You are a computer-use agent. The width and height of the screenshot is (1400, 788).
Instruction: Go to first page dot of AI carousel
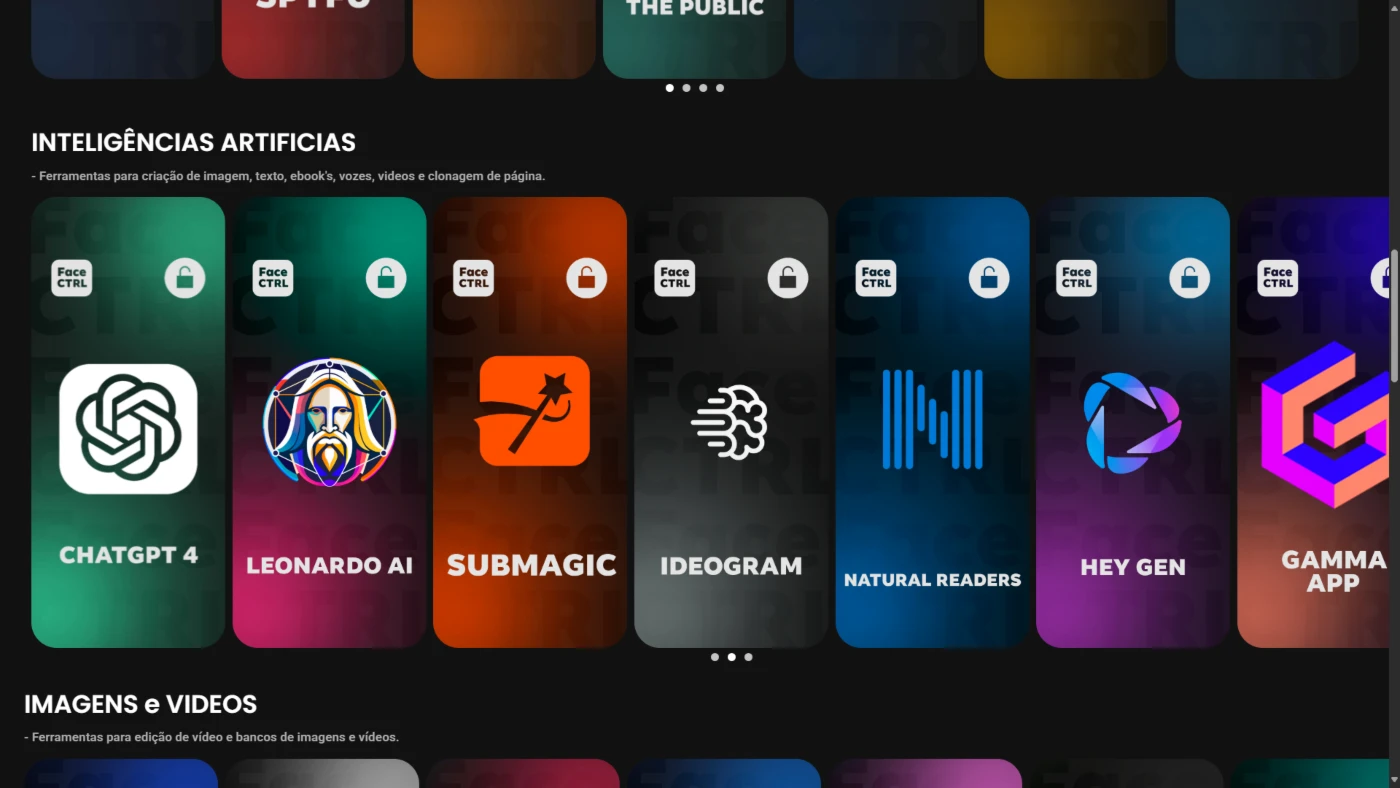[x=715, y=657]
